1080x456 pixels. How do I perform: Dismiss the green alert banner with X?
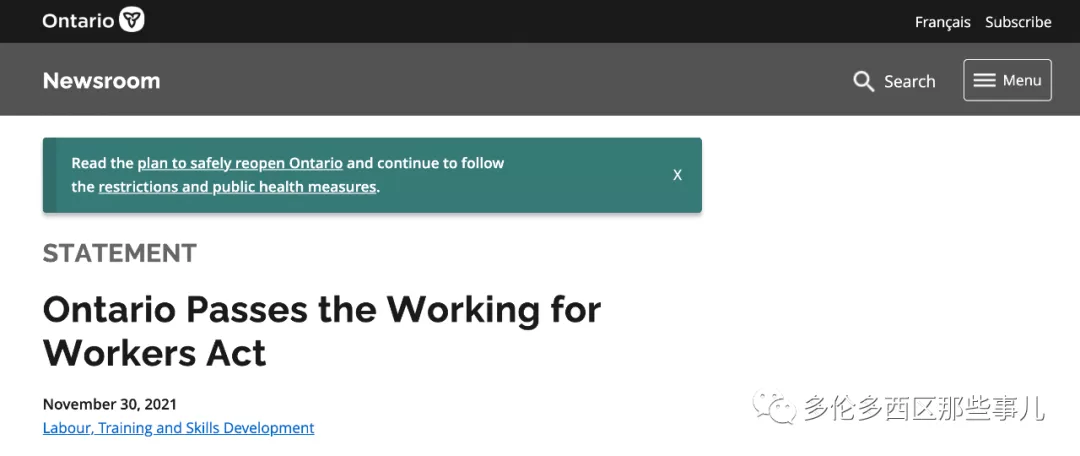tap(677, 175)
